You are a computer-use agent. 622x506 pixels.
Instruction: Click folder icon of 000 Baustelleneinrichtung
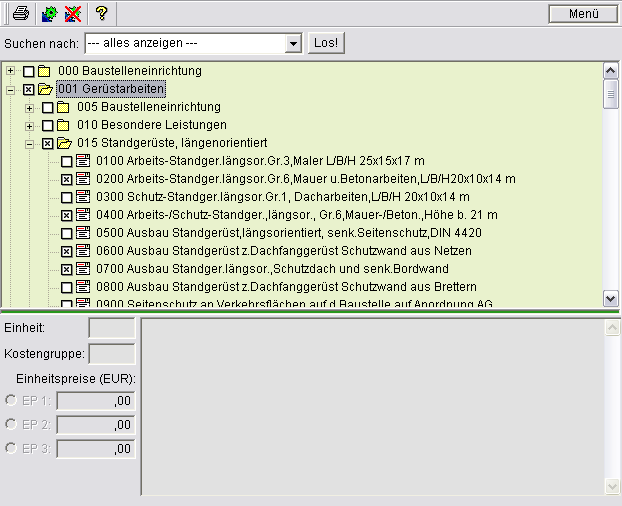click(x=44, y=71)
